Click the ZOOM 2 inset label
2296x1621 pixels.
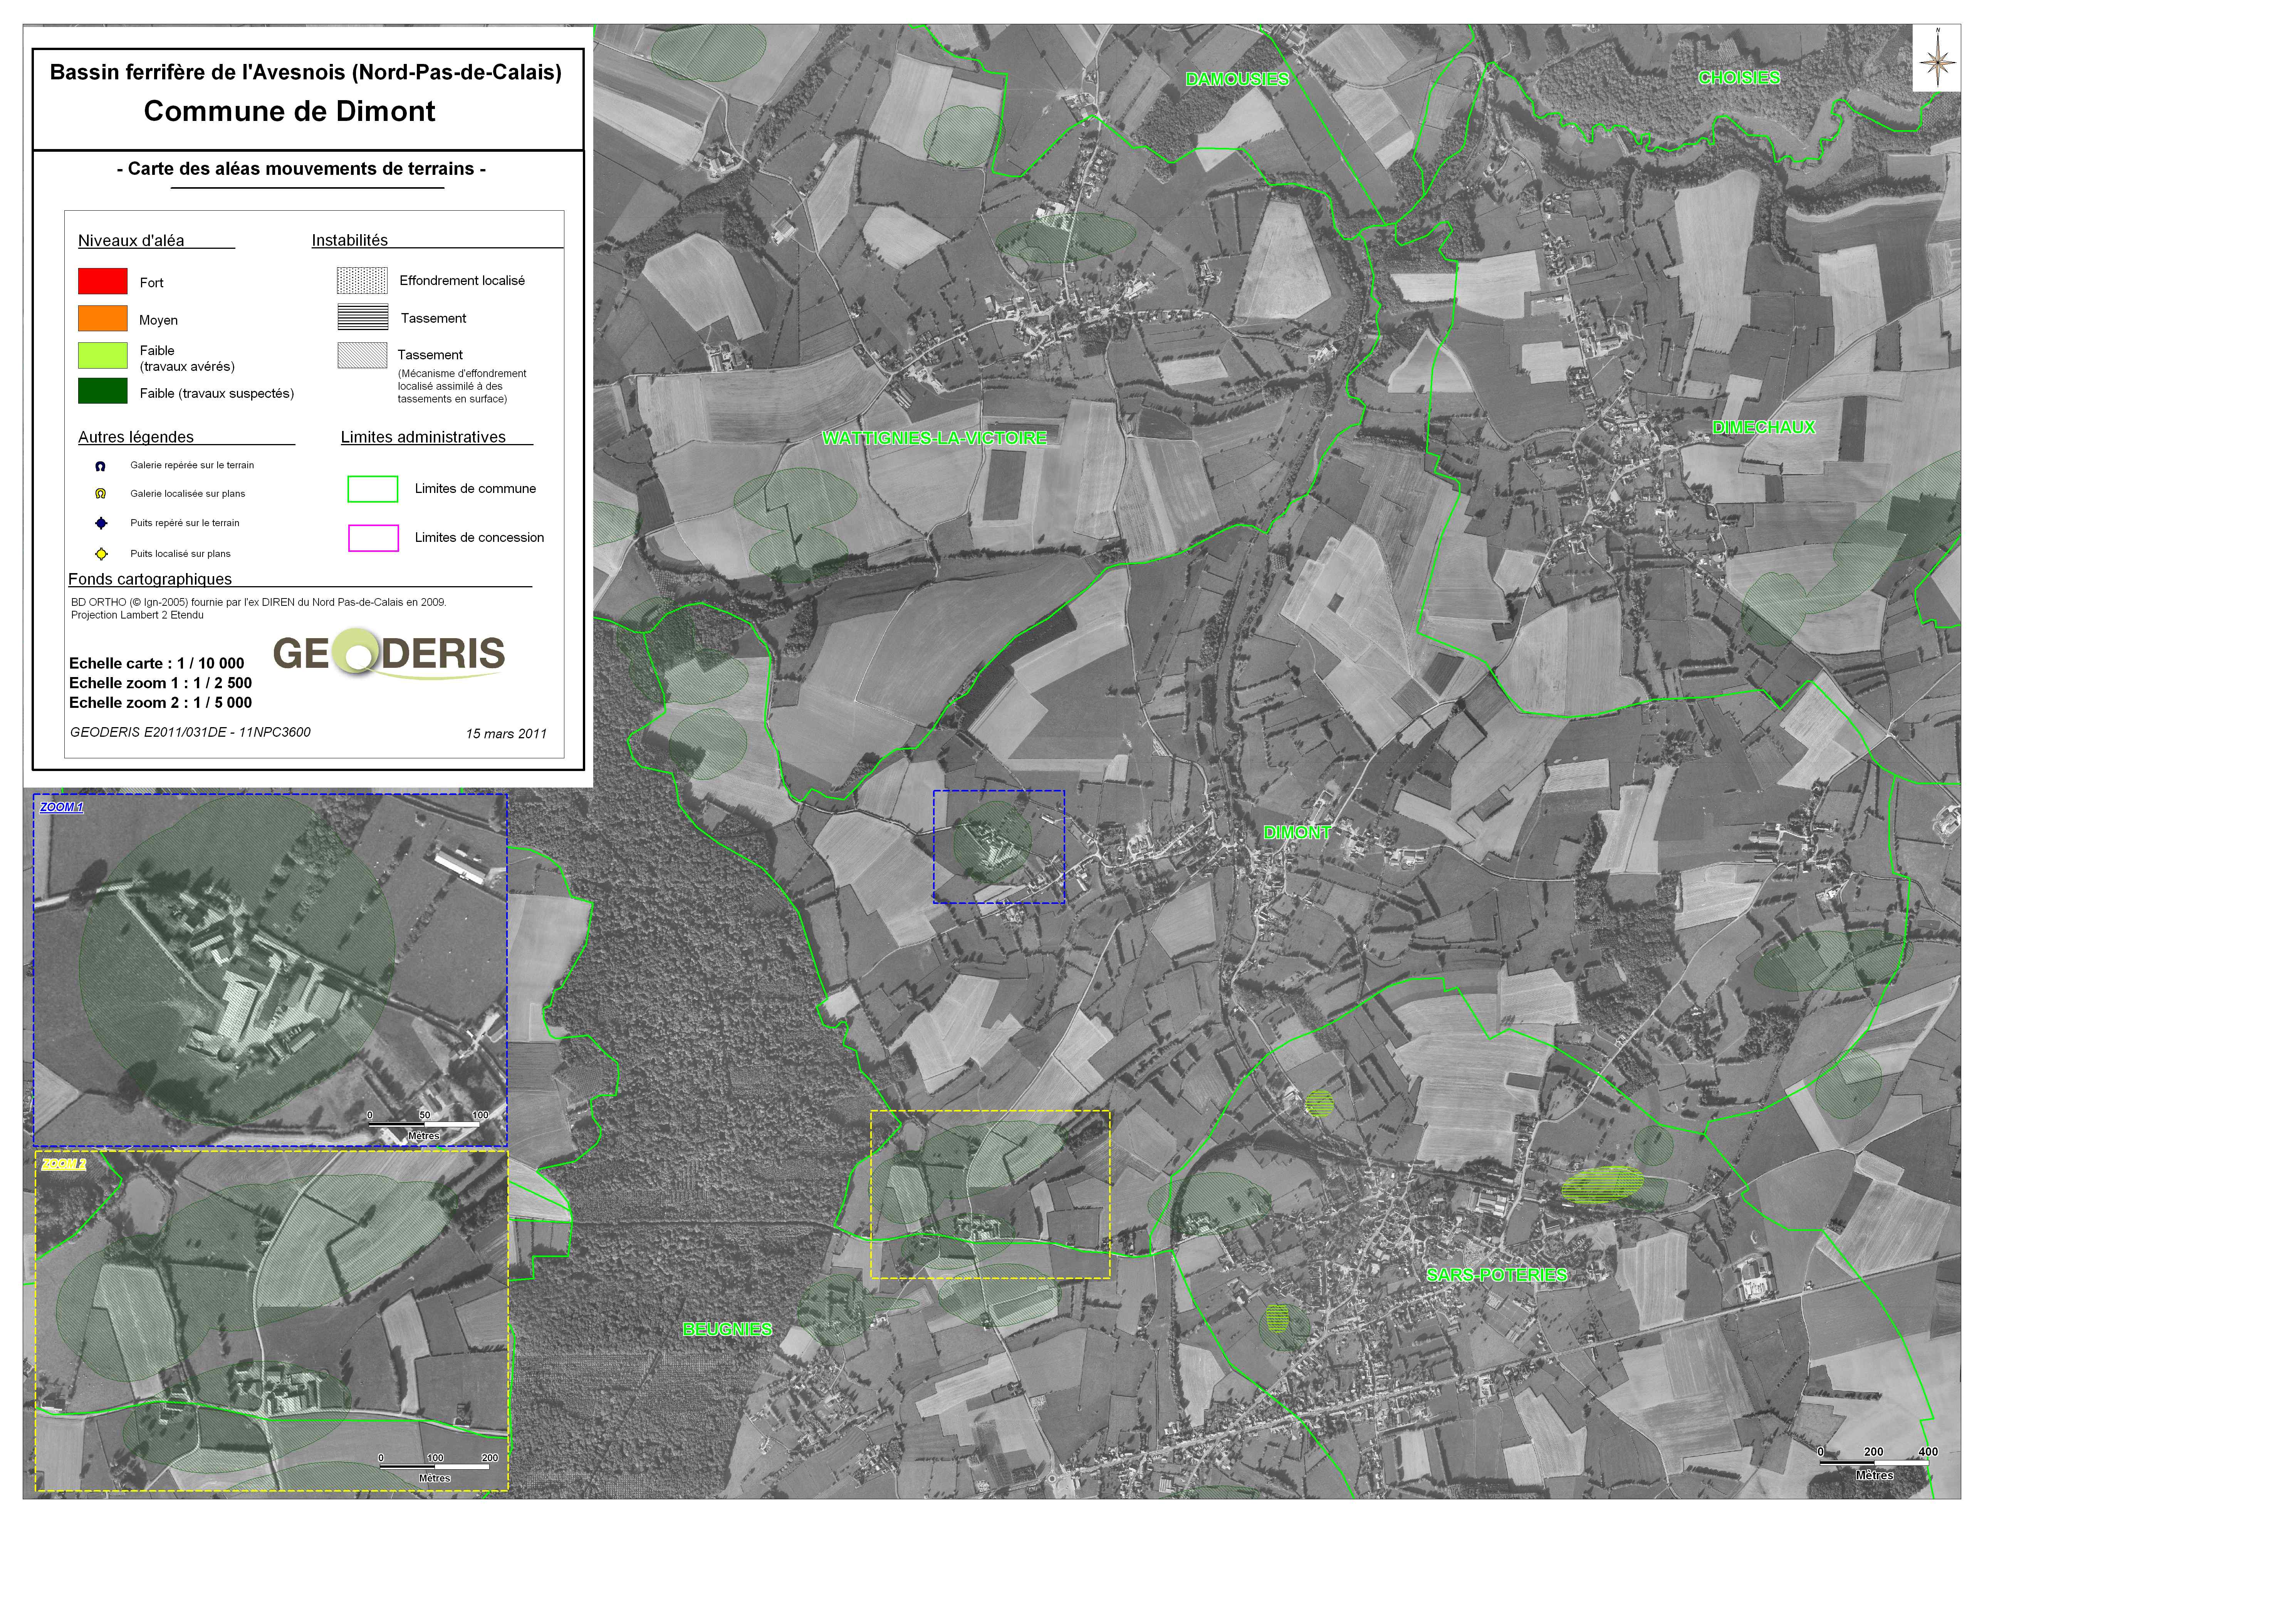click(x=63, y=1165)
